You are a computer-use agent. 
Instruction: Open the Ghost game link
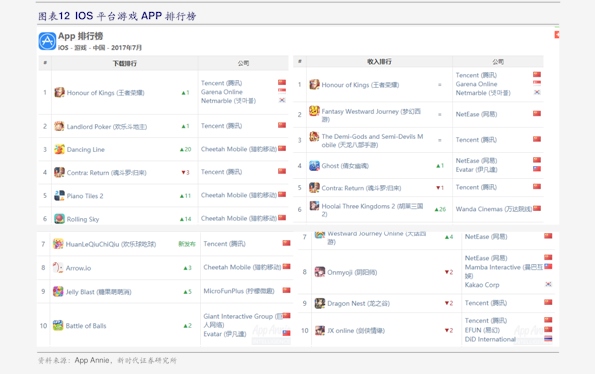pyautogui.click(x=345, y=166)
